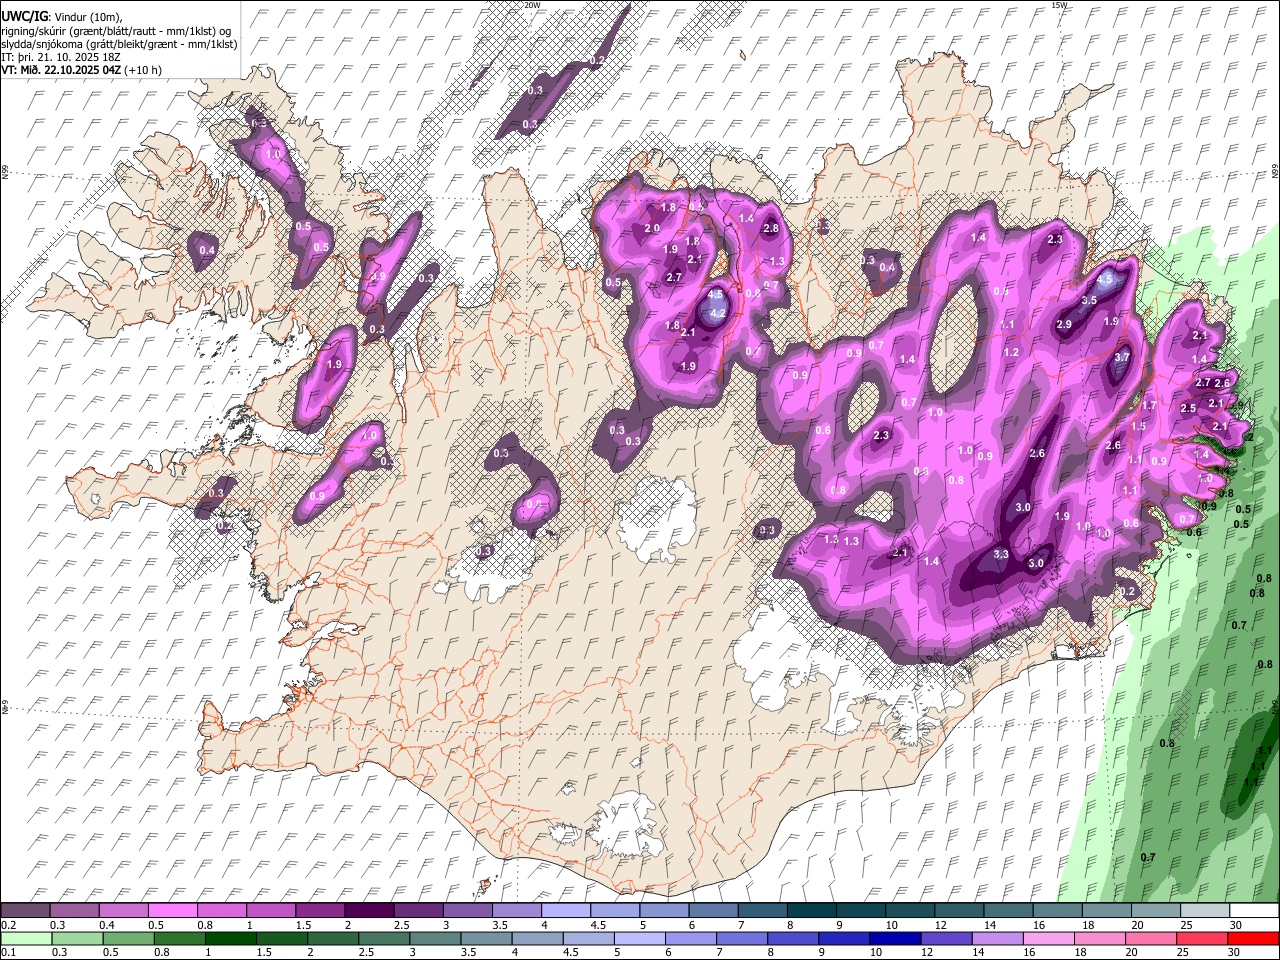Click the 3.7 precipitation value on the map
The height and width of the screenshot is (960, 1280).
[x=1121, y=357]
